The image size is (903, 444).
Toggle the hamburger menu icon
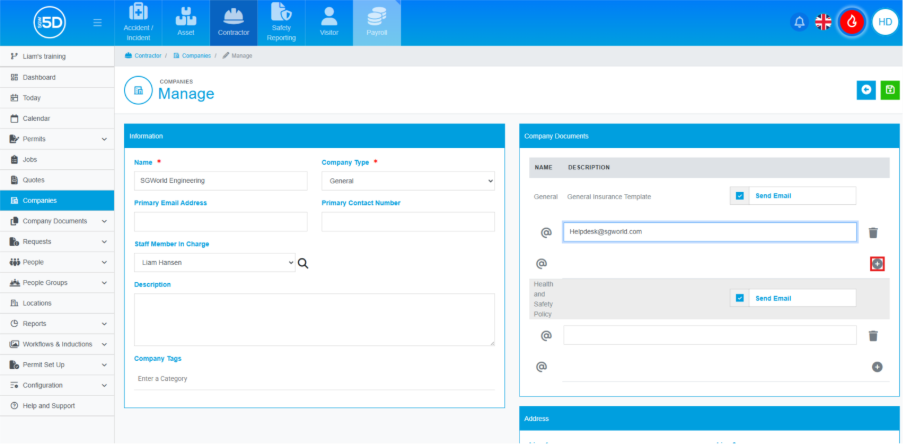point(96,22)
